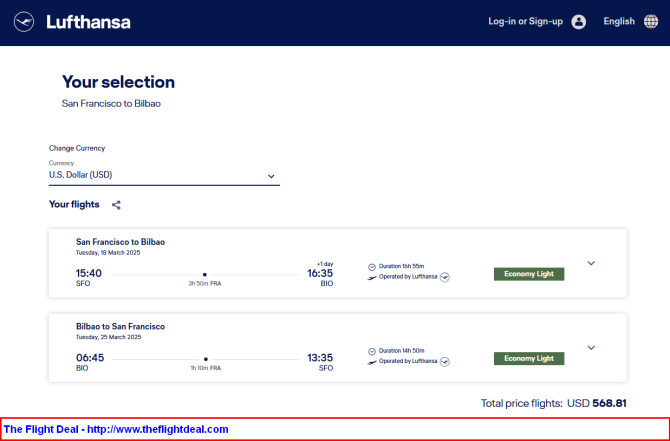The width and height of the screenshot is (670, 441).
Task: Click the 'San Francisco to Bilbao' card title
Action: click(120, 242)
